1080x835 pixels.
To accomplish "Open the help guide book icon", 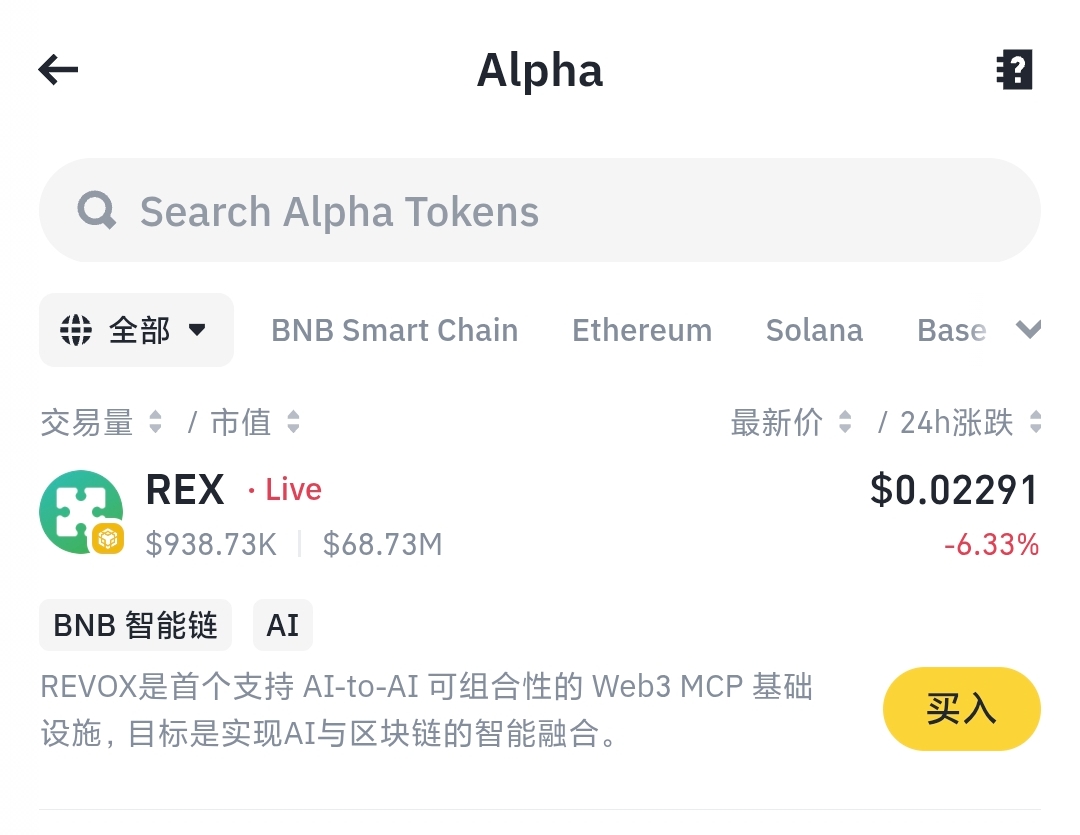I will point(1015,70).
